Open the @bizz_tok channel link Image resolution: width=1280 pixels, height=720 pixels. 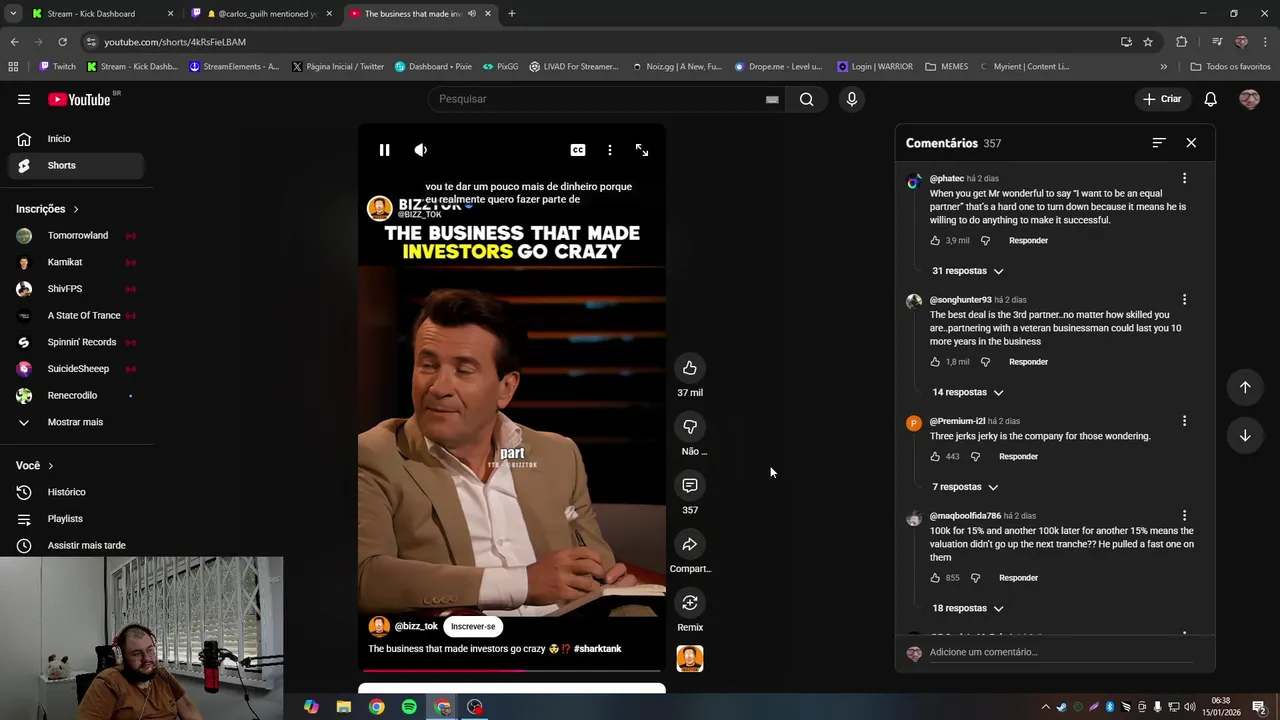[416, 627]
